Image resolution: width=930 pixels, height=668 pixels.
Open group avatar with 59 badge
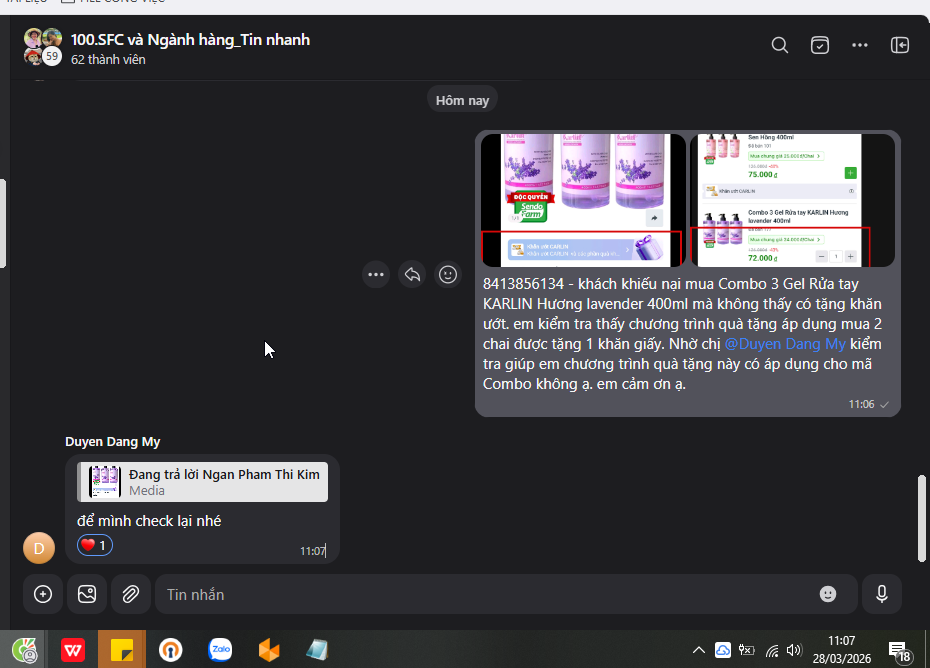pos(43,47)
